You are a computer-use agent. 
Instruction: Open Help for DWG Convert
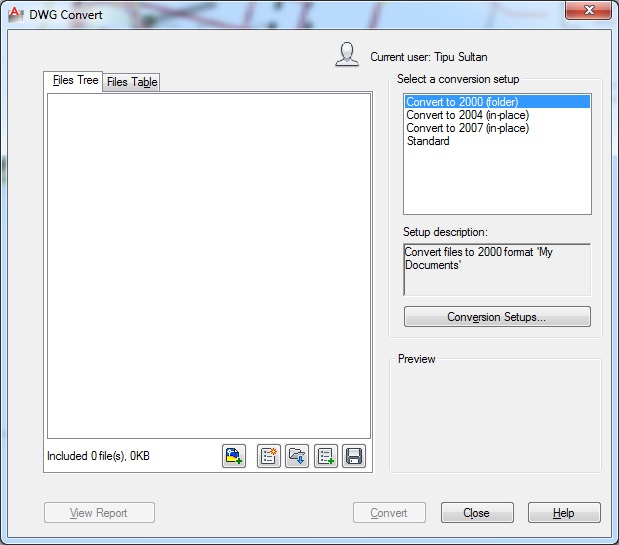pyautogui.click(x=564, y=513)
